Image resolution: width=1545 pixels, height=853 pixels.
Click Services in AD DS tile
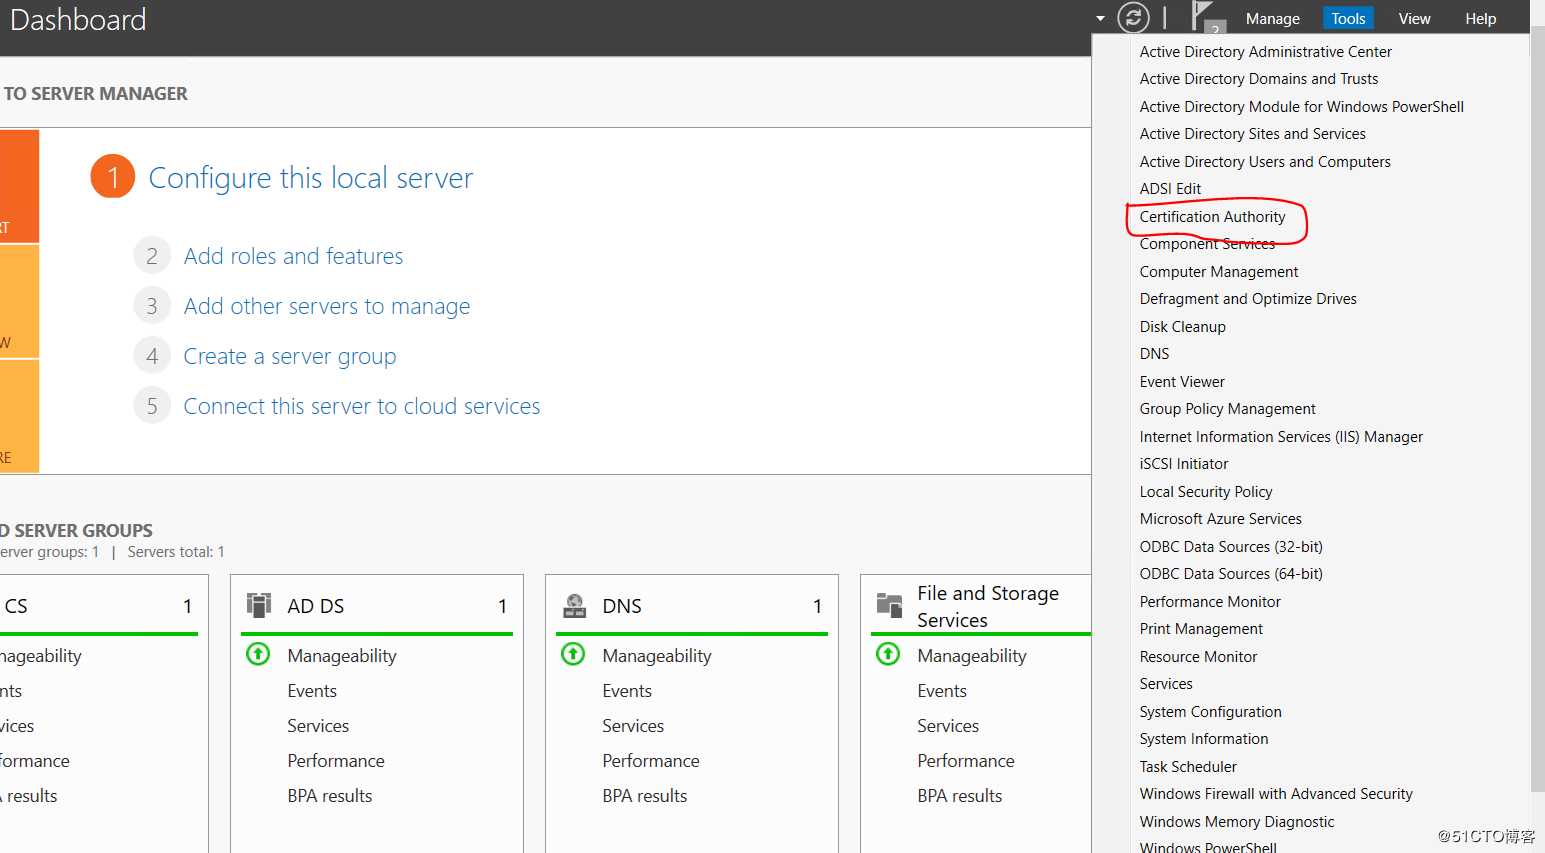318,726
